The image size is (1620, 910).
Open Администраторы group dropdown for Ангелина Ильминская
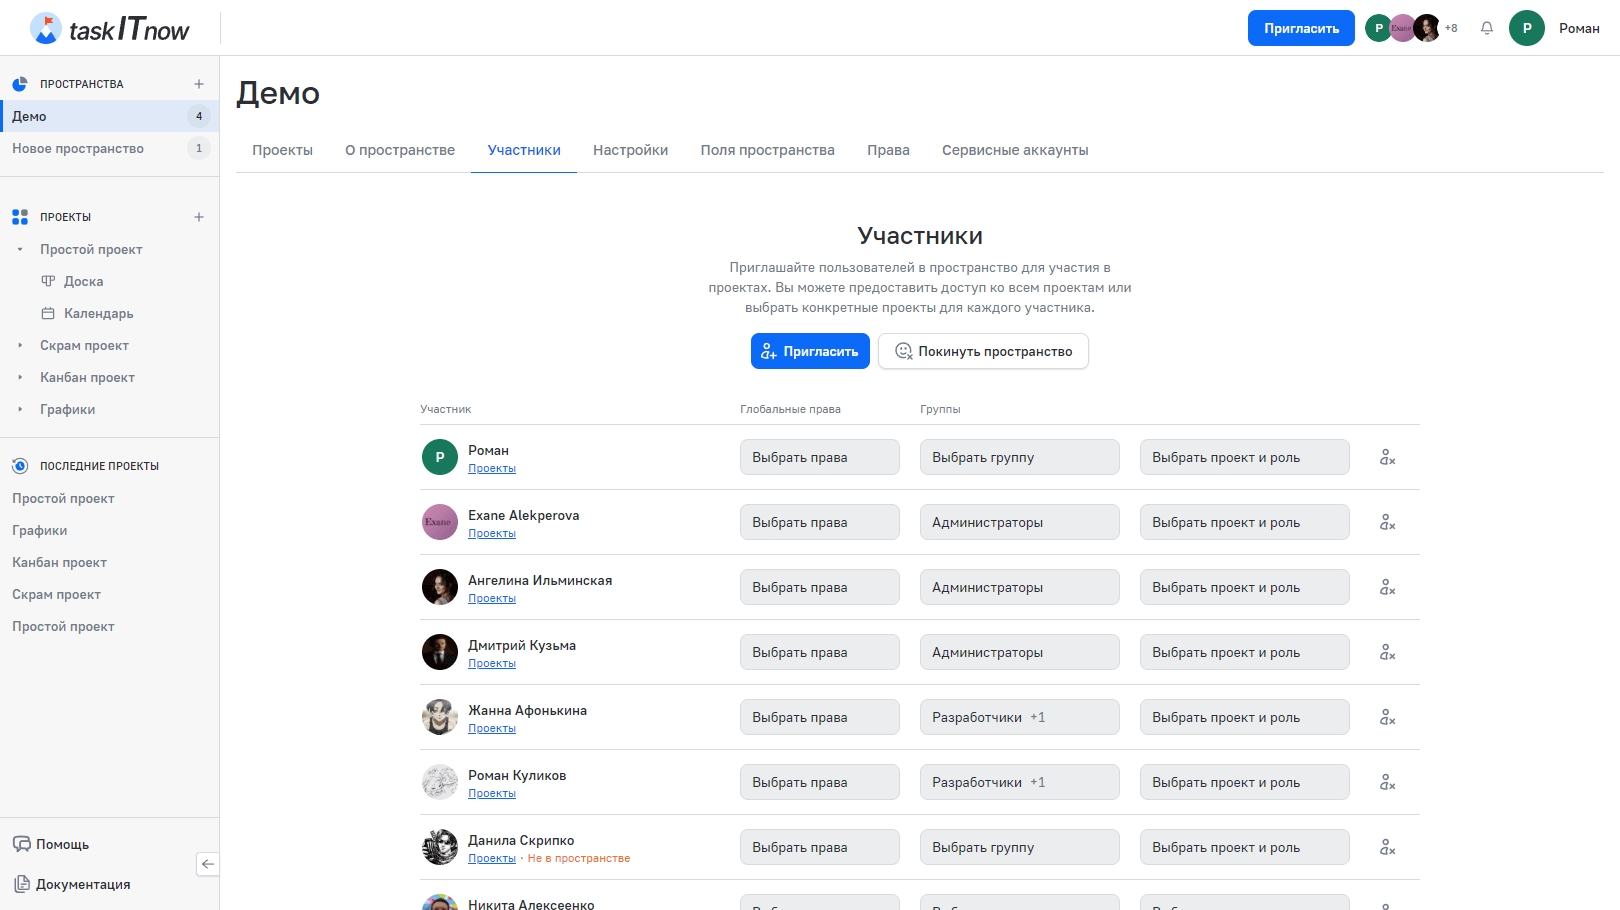click(x=1019, y=587)
